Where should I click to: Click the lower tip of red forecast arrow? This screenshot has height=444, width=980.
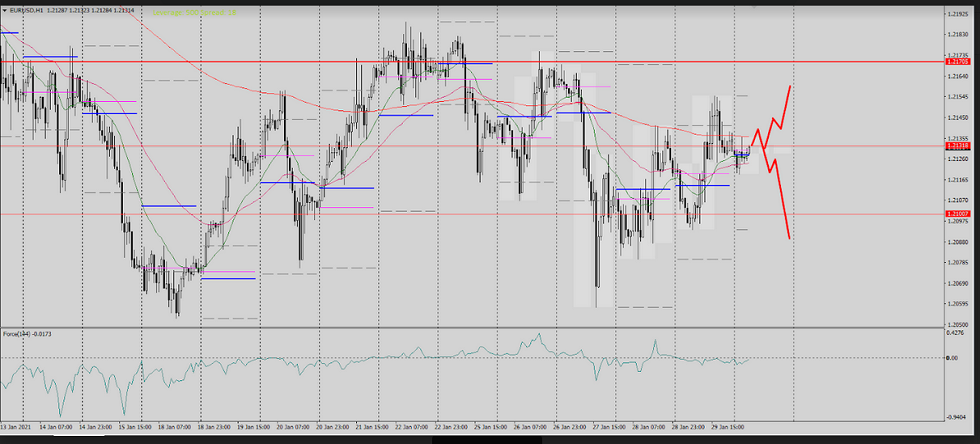point(790,237)
